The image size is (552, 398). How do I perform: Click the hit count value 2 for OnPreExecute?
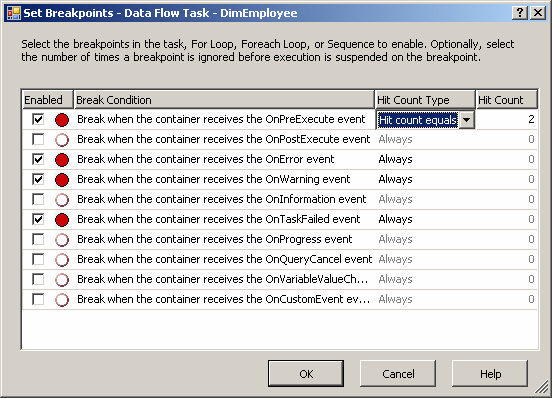point(531,119)
